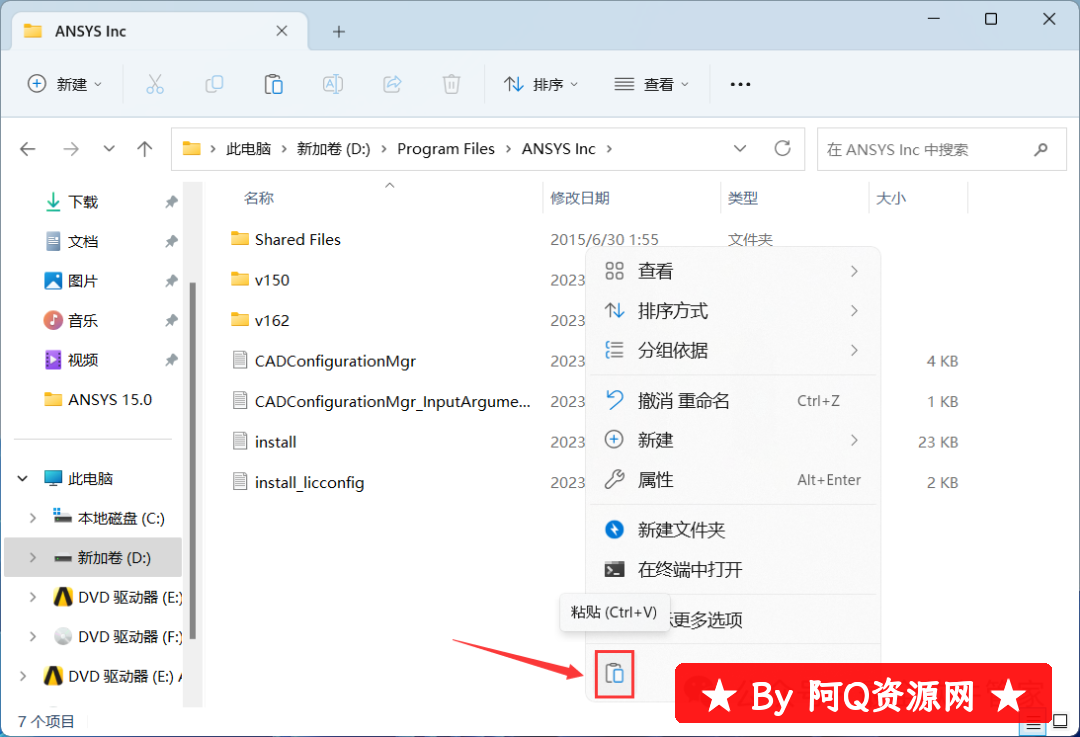
Task: Click 此电脑 in address breadcrumb
Action: coord(249,149)
